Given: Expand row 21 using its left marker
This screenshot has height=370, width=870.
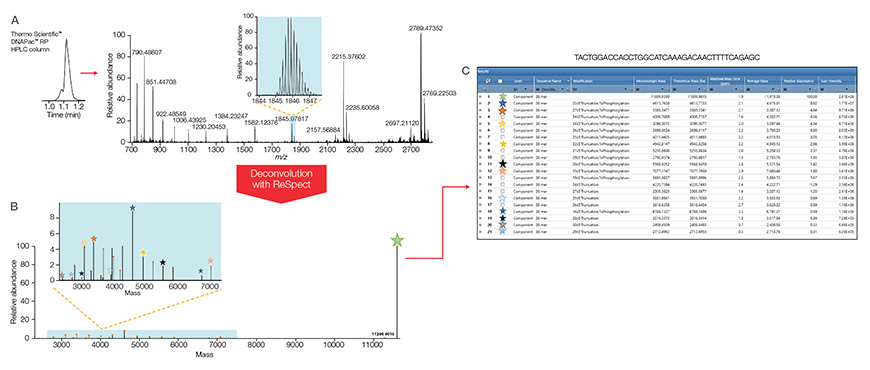Looking at the screenshot, I should point(480,231).
